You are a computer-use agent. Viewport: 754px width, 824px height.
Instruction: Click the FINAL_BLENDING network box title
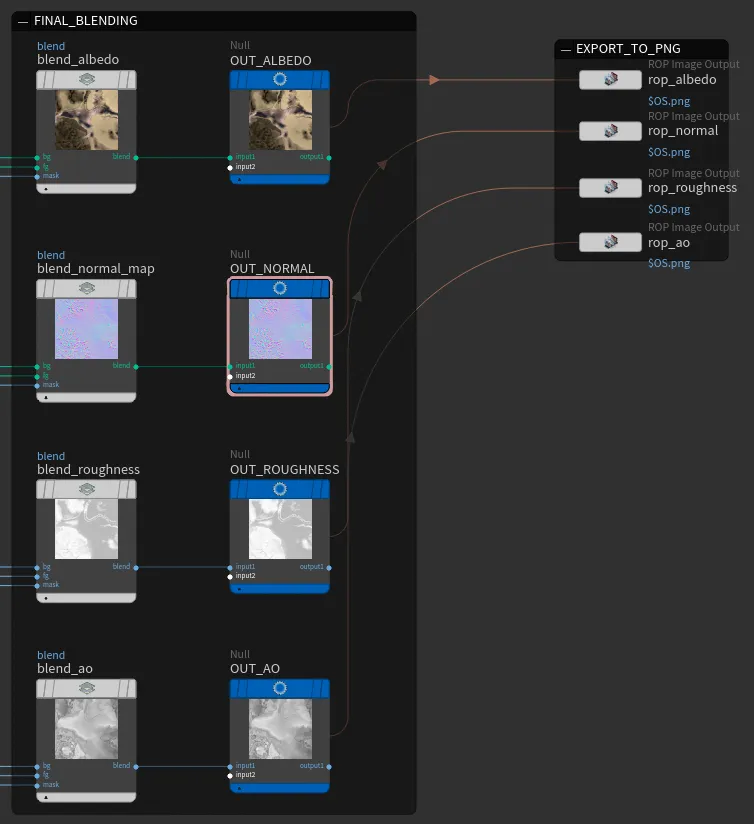tap(86, 21)
